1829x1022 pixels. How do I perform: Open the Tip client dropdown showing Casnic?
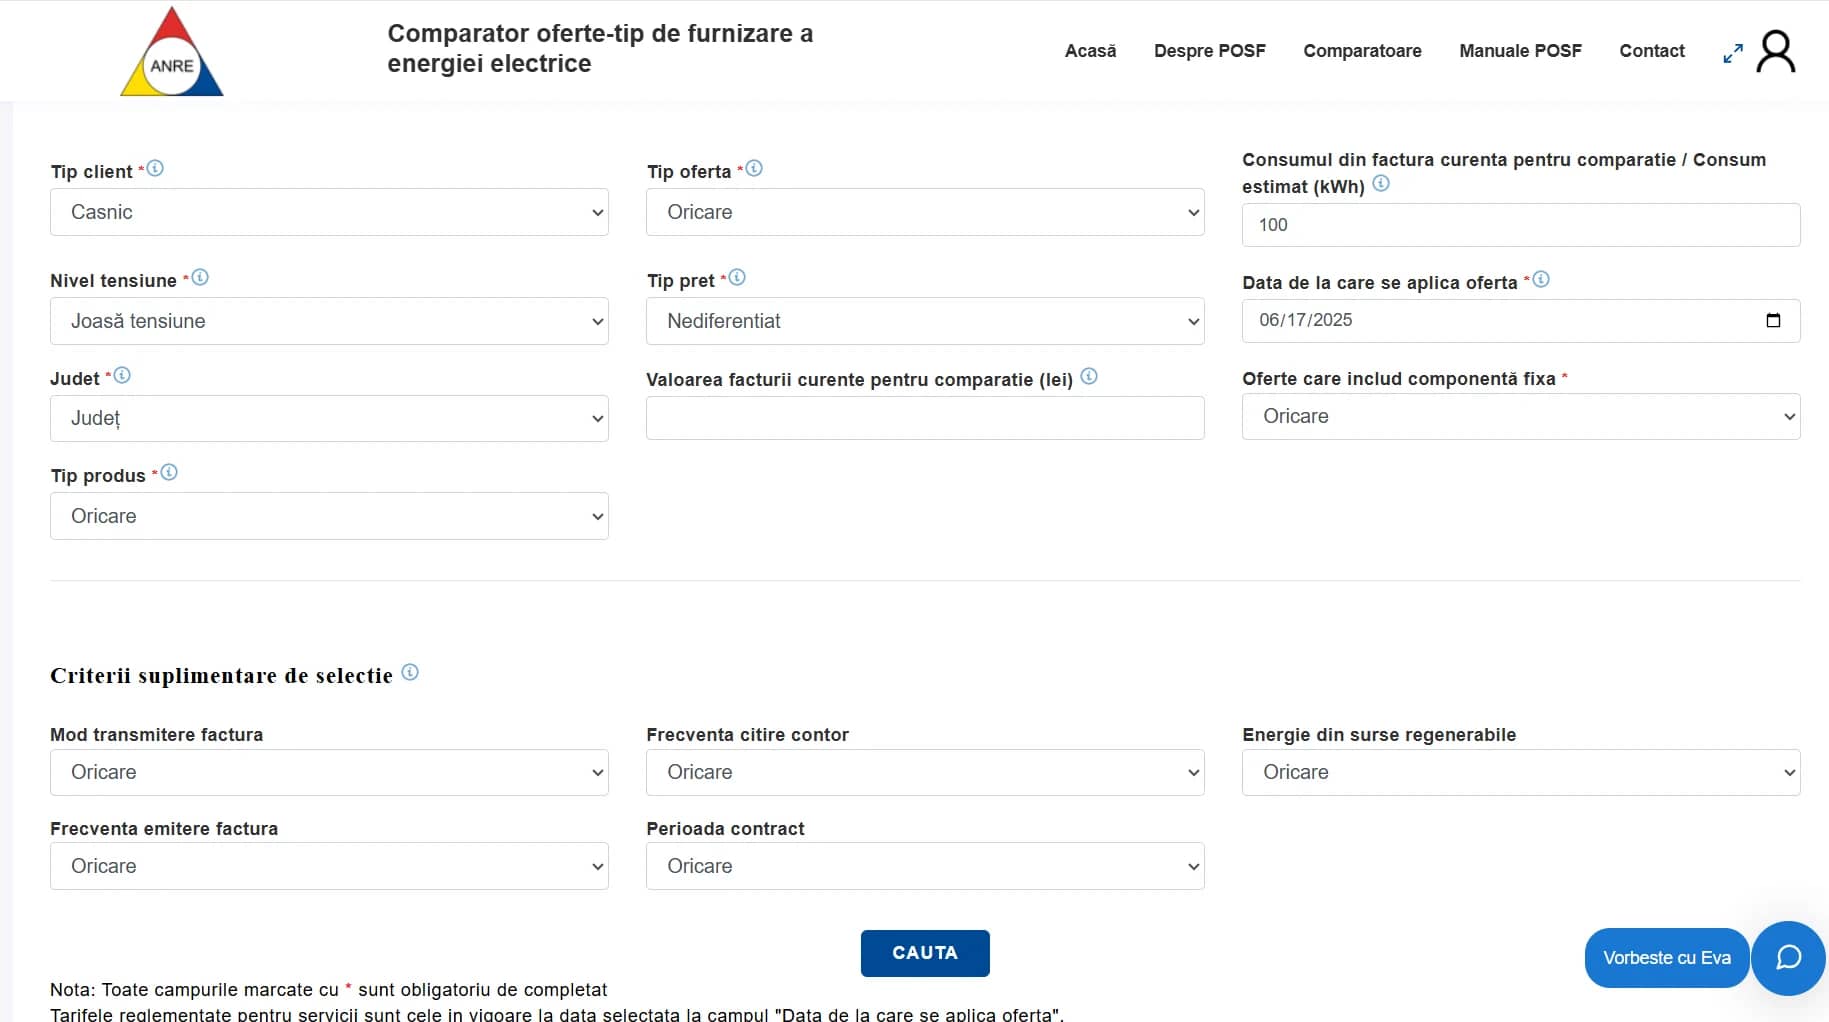329,212
